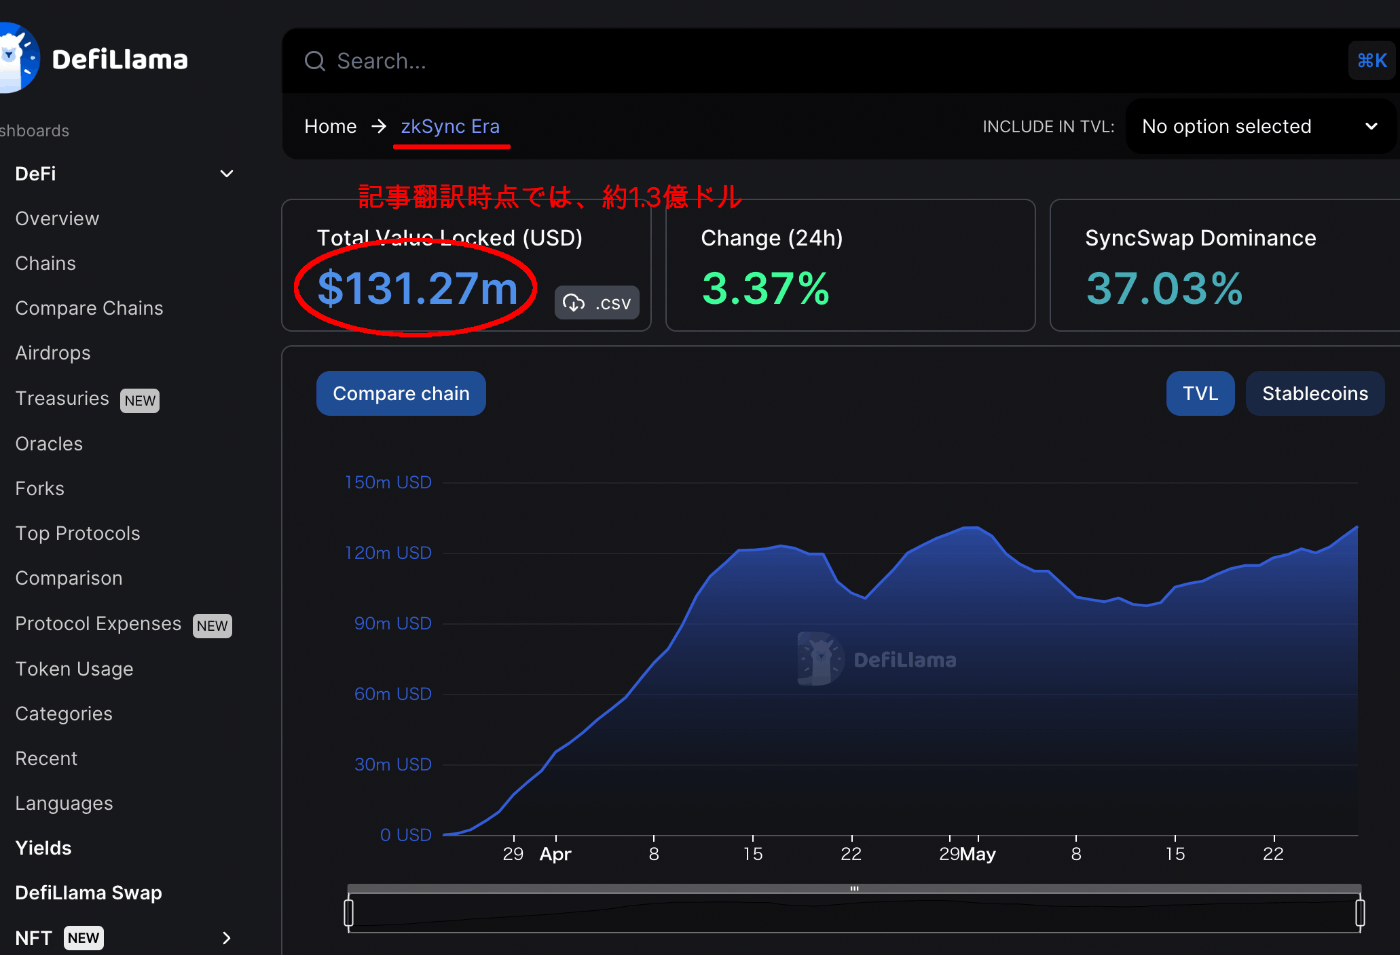
Task: Go to Home breadcrumb link
Action: [x=330, y=126]
